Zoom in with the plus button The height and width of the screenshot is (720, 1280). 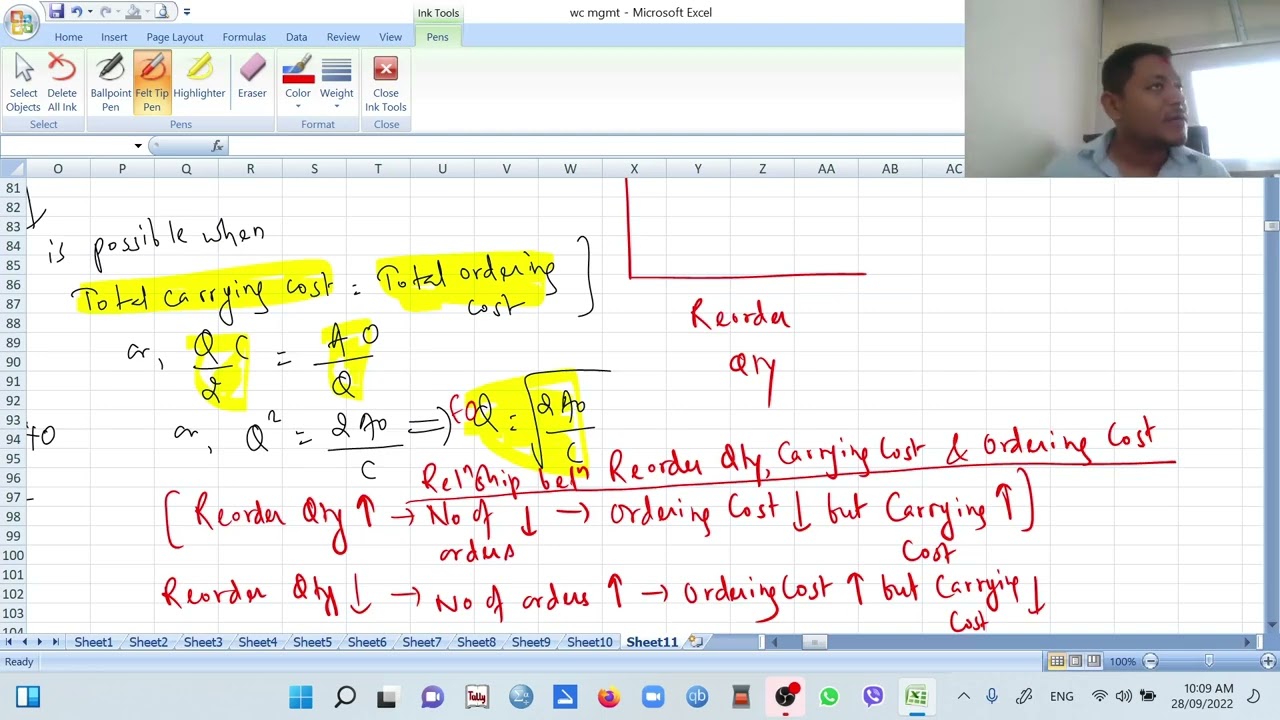tap(1268, 661)
